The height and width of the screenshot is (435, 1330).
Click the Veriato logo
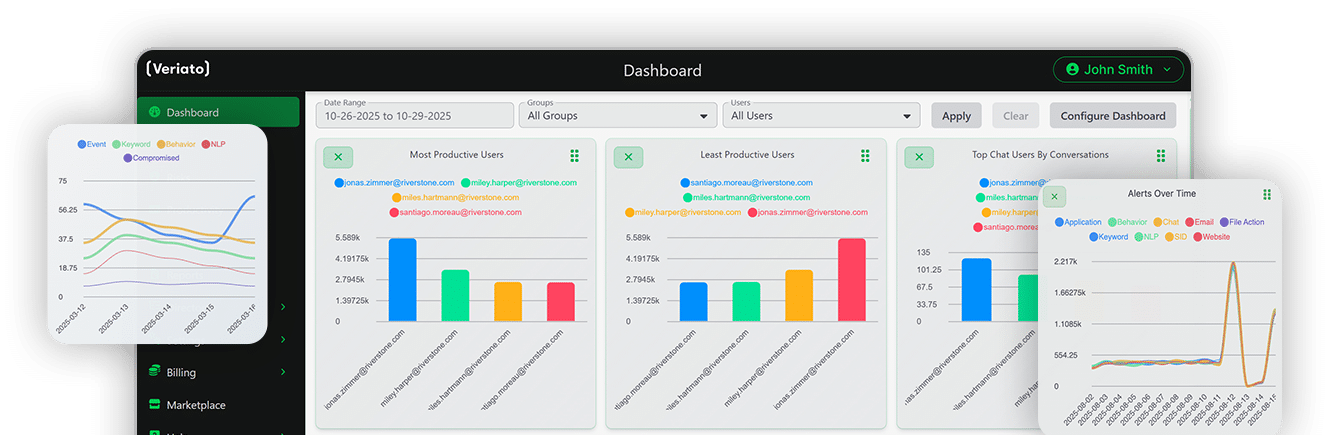coord(177,69)
